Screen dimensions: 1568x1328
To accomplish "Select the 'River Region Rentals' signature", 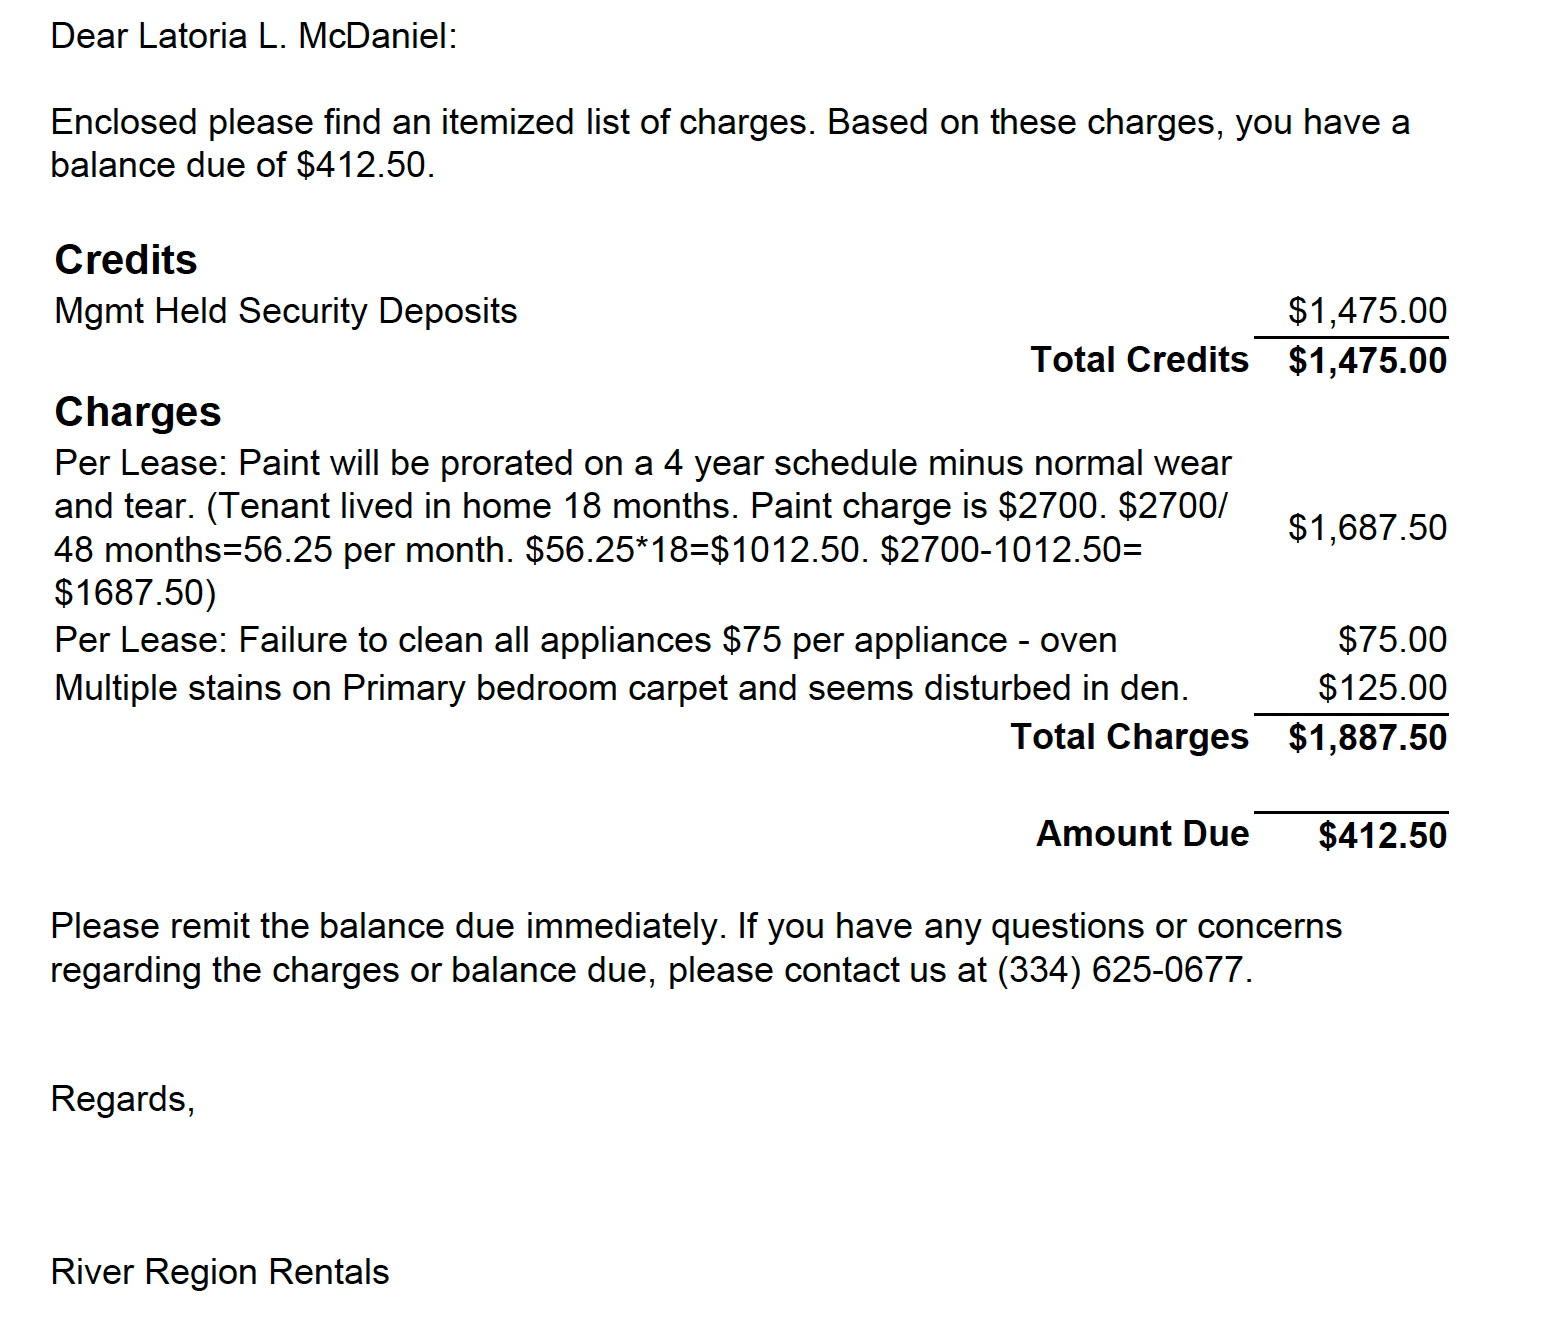I will 220,1272.
